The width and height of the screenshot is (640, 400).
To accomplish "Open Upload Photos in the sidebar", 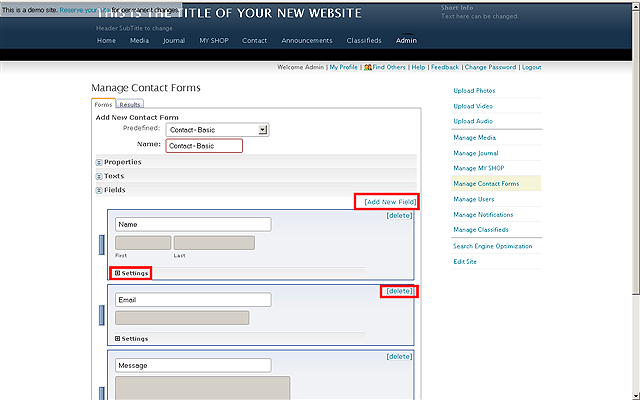I will pos(474,91).
